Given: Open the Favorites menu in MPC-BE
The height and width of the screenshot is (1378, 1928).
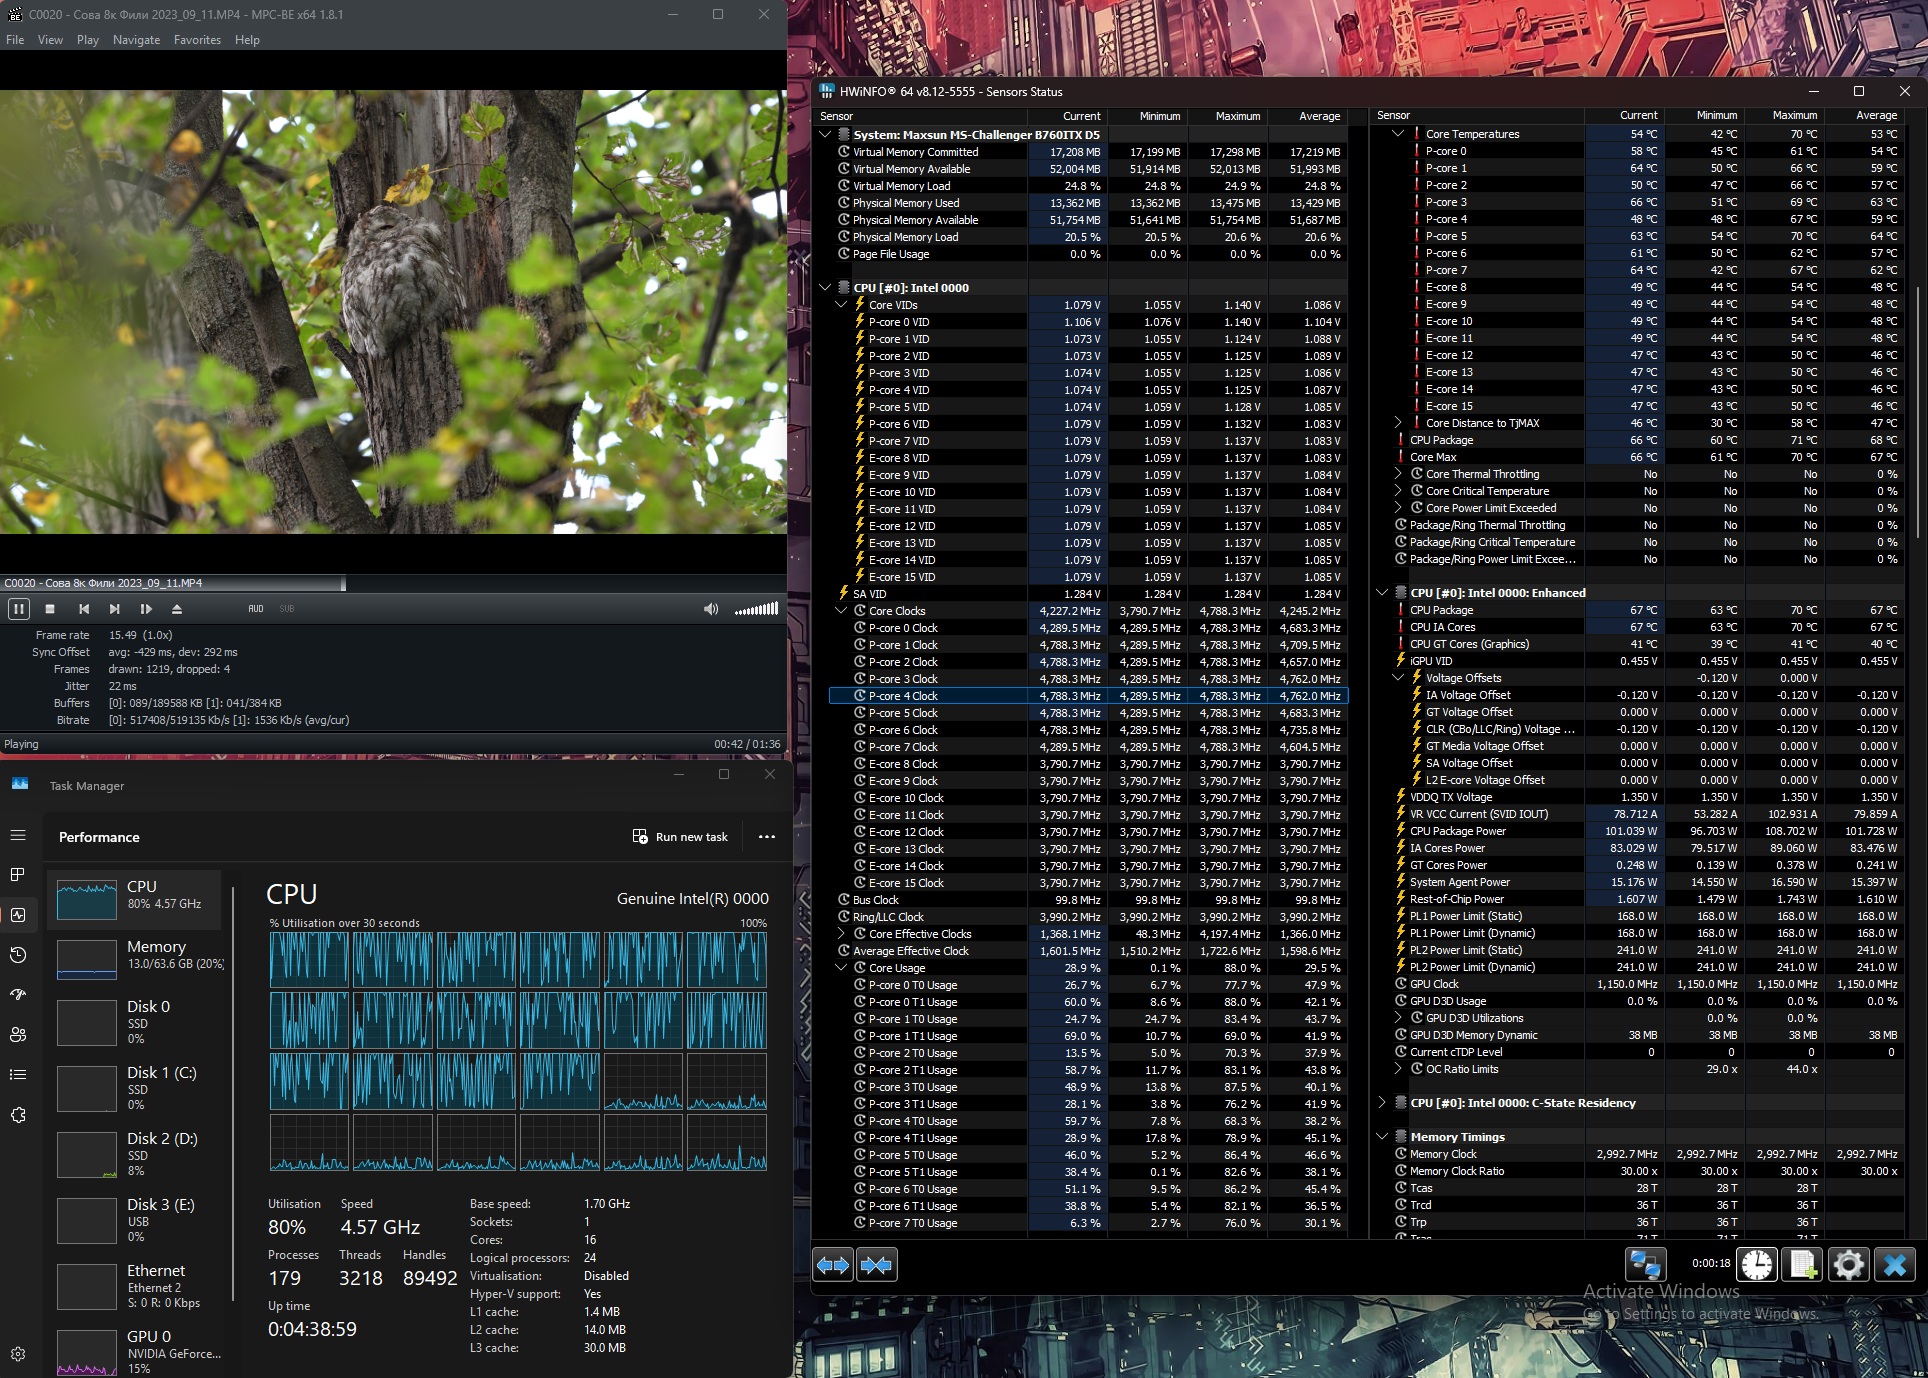Looking at the screenshot, I should click(x=197, y=40).
